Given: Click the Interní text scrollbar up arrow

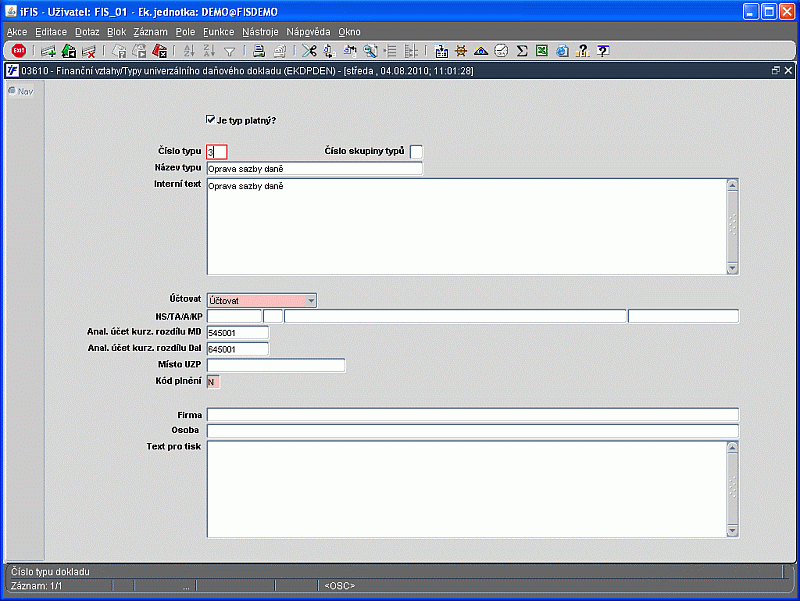Looking at the screenshot, I should (733, 185).
